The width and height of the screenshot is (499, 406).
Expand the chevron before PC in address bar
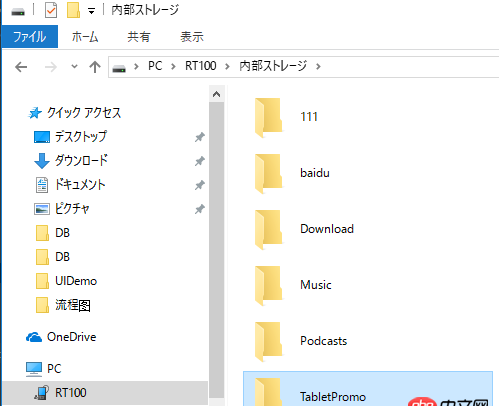tap(136, 67)
